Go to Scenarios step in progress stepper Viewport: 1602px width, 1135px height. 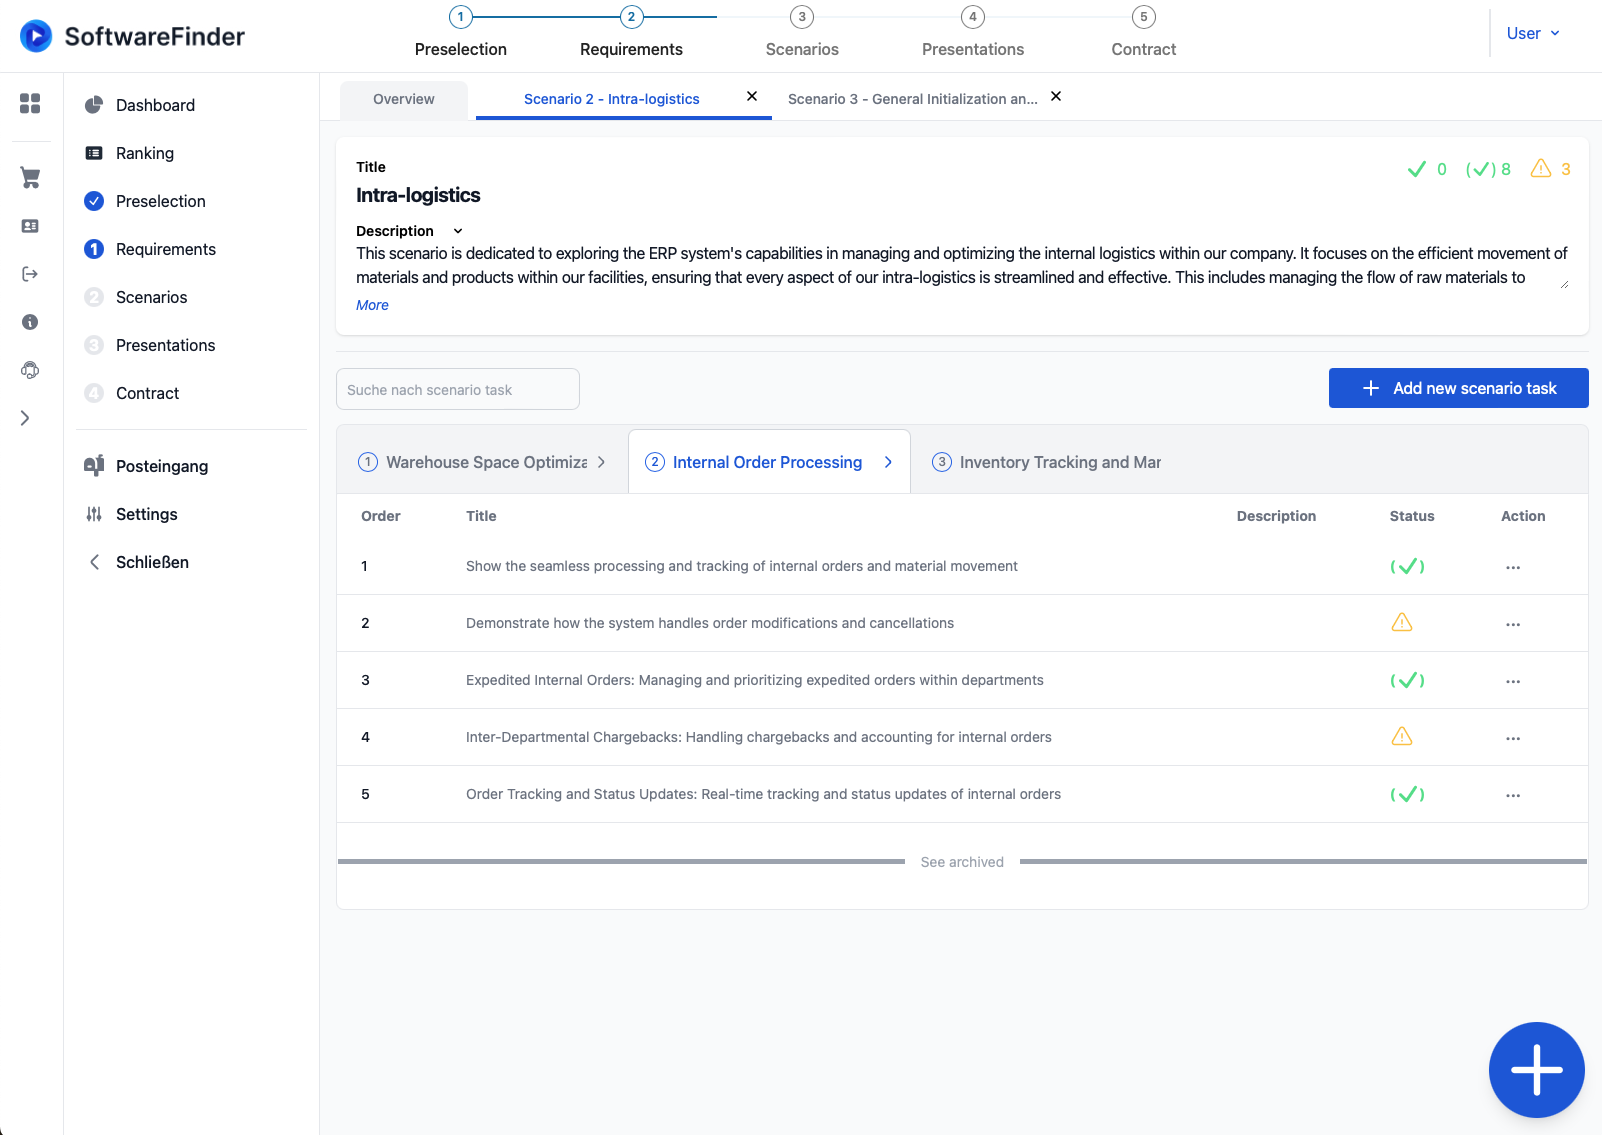[x=802, y=33]
